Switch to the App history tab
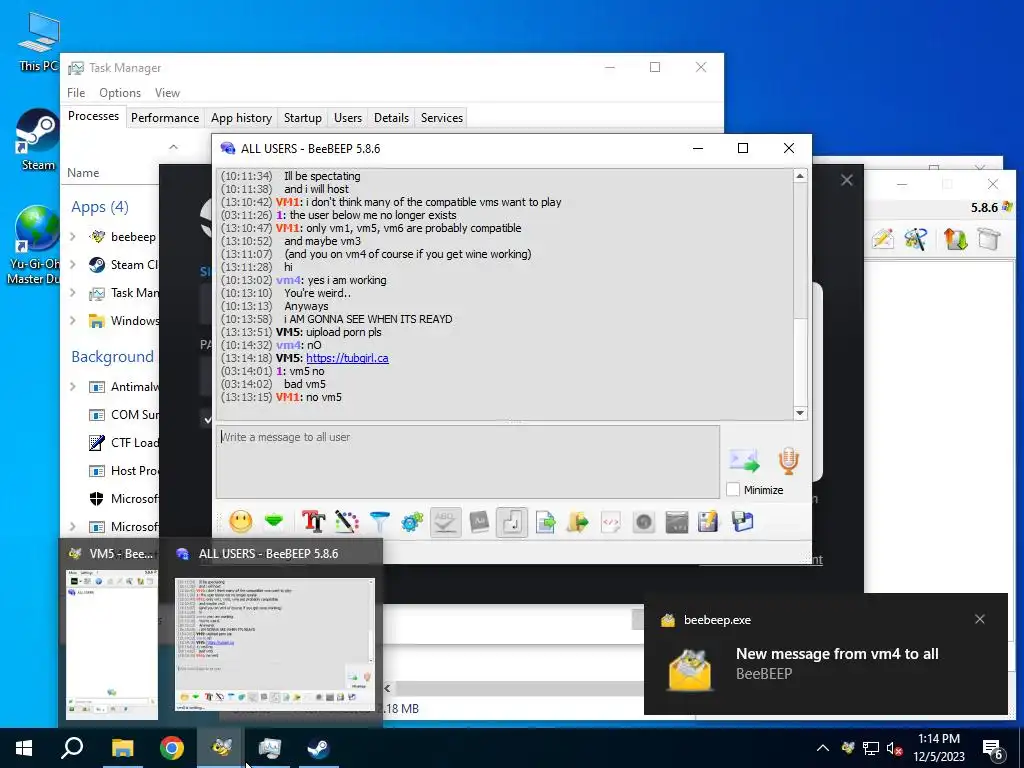The width and height of the screenshot is (1024, 768). pos(241,118)
